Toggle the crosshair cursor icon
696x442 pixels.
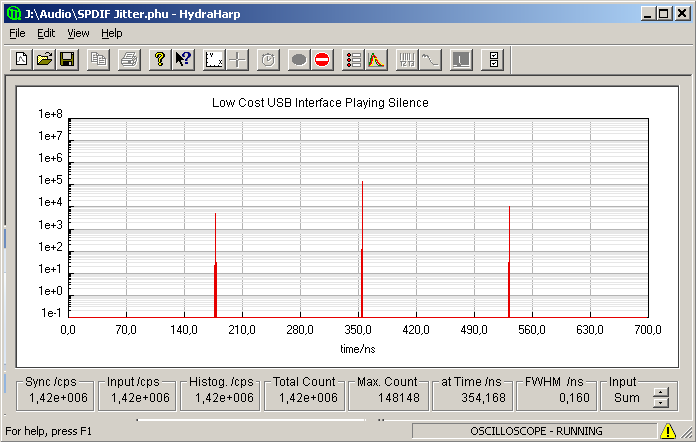[237, 59]
